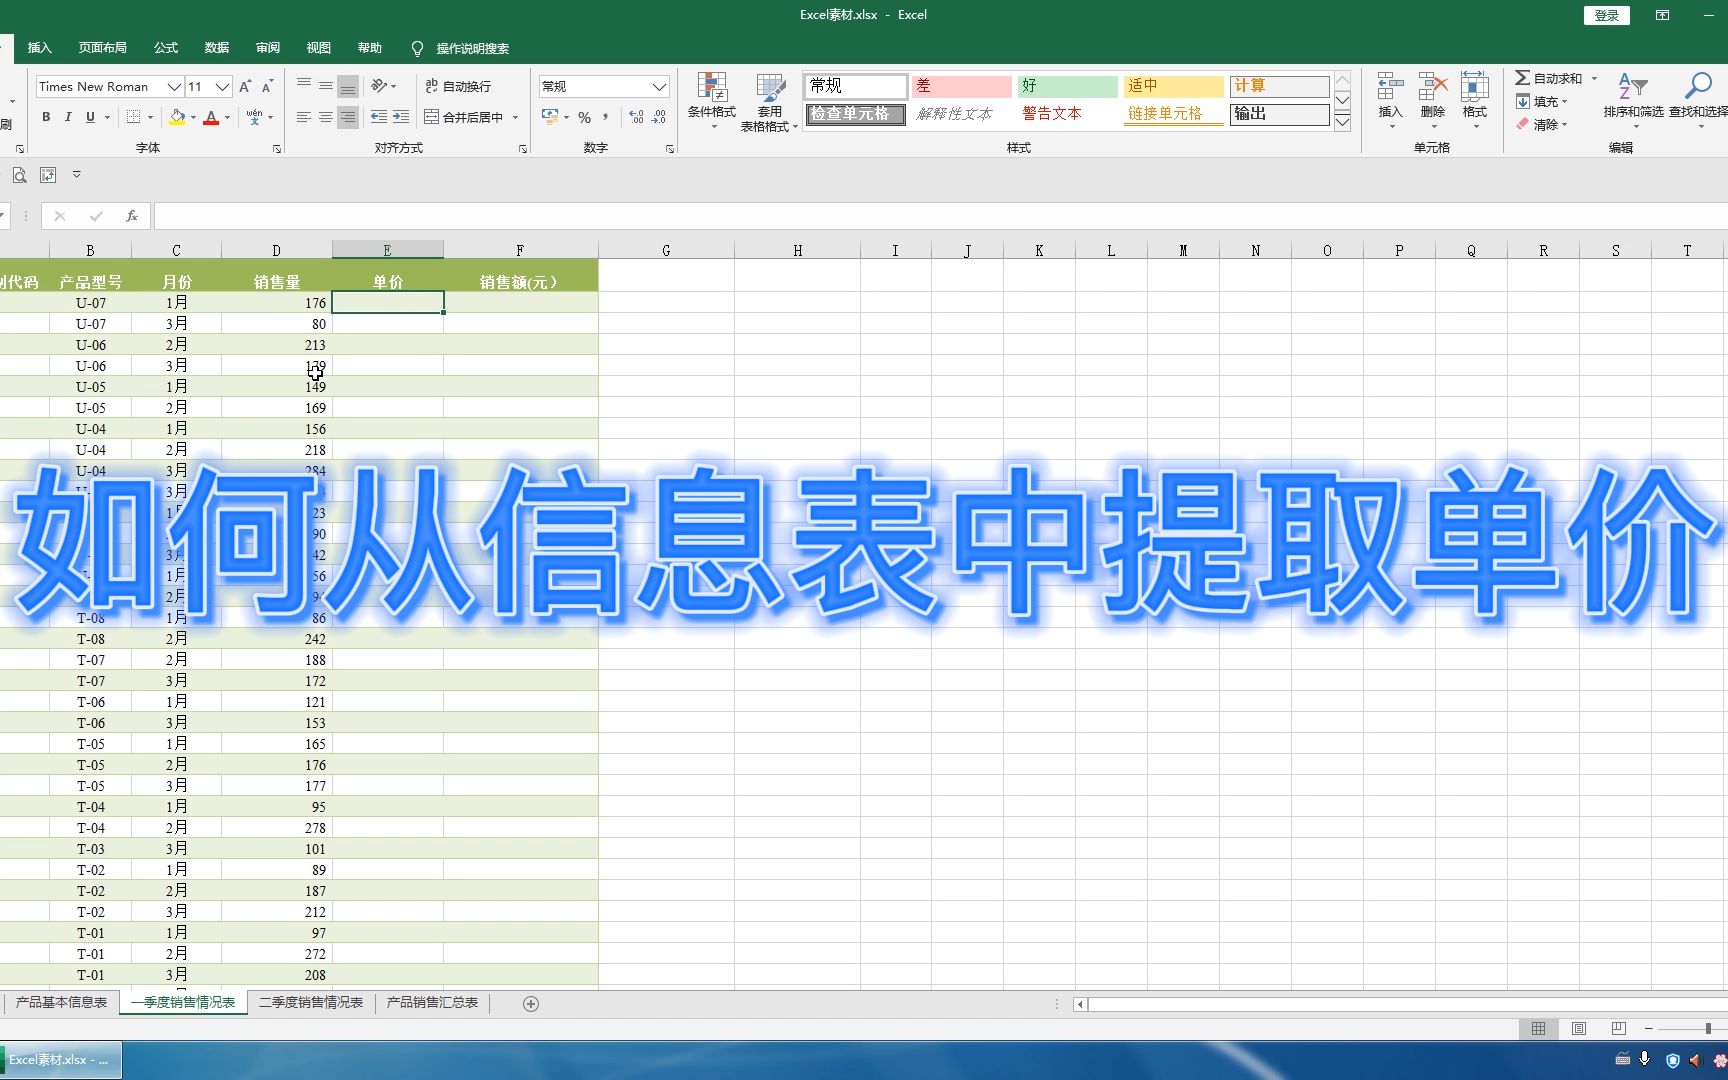Decrease cell indent
Screen dimensions: 1728x1080
(x=379, y=117)
